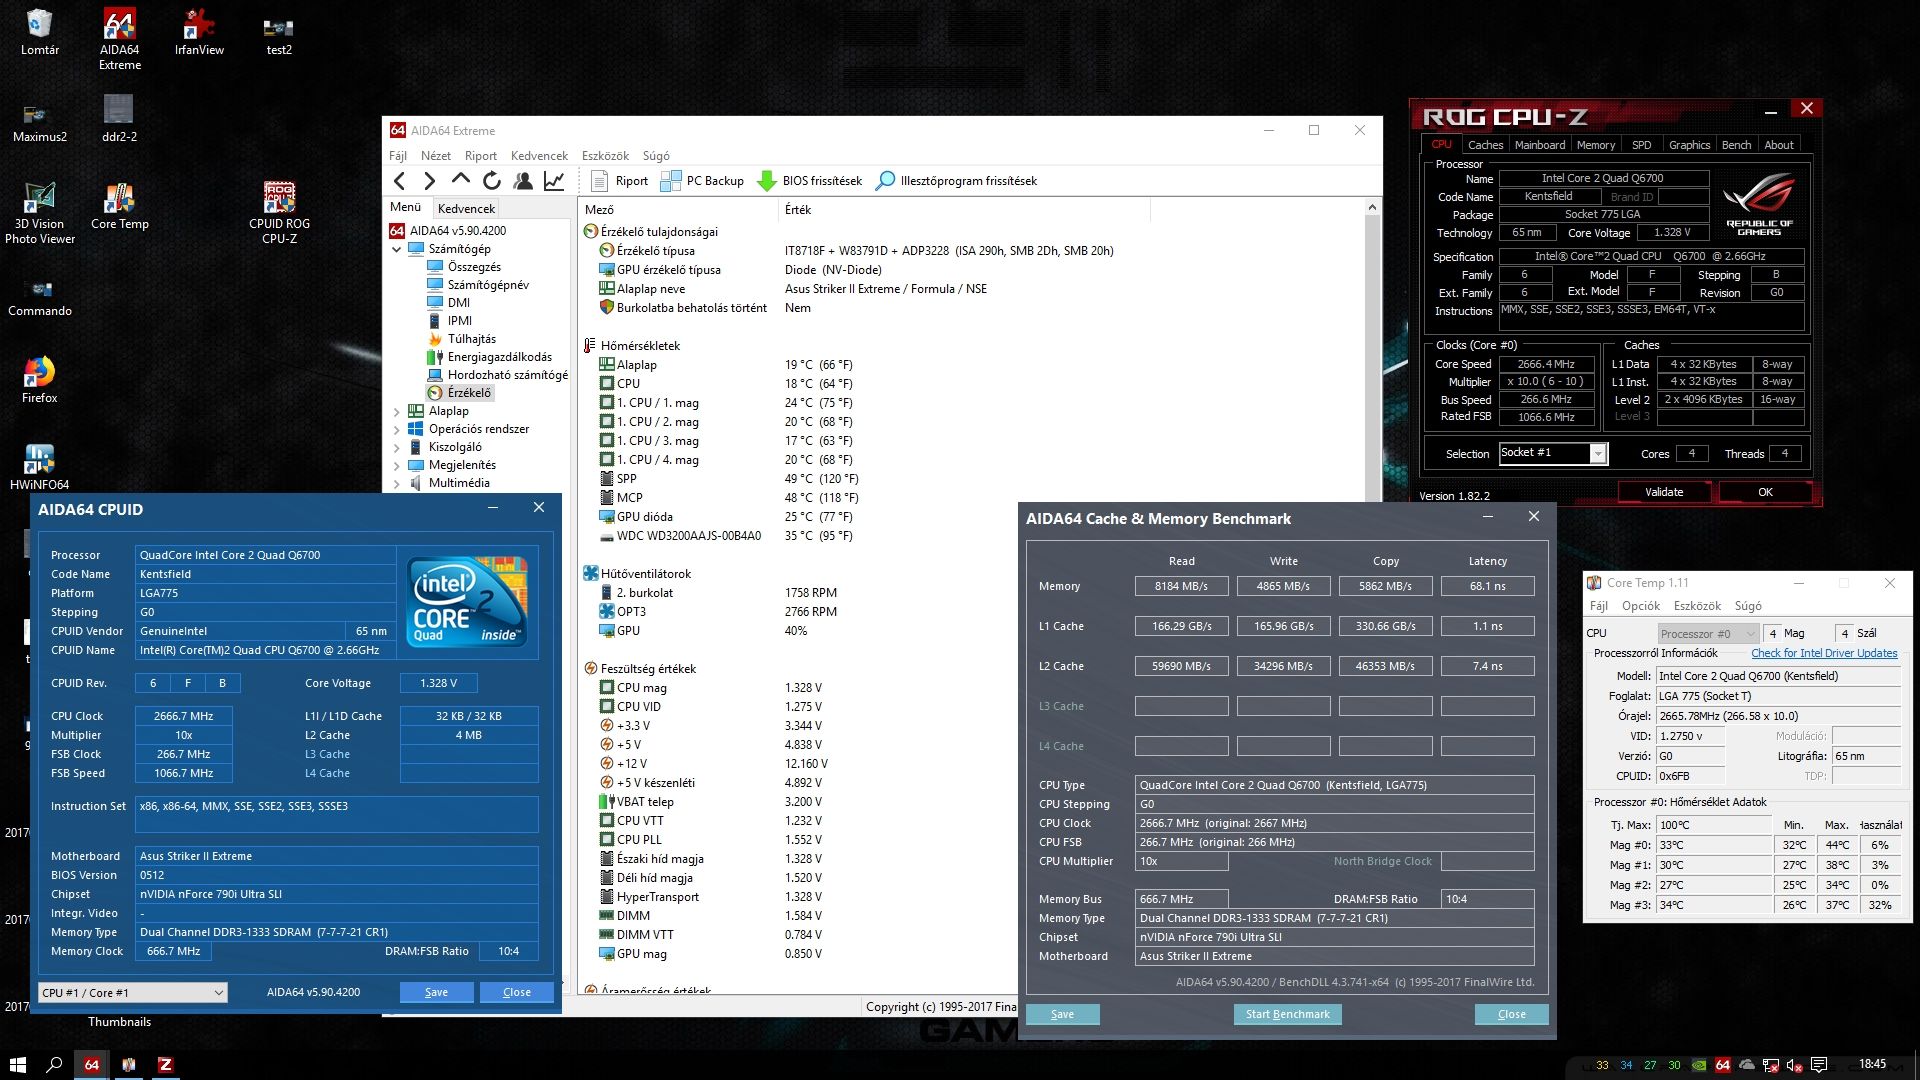Click the Érték column header
Screen dimensions: 1920x1080
[964, 209]
